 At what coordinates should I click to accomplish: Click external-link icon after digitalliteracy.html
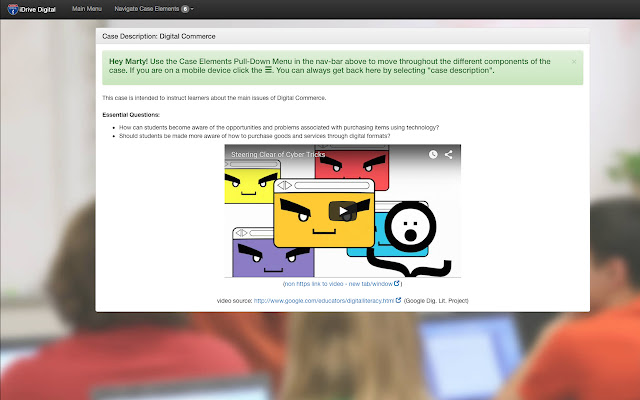click(x=398, y=300)
